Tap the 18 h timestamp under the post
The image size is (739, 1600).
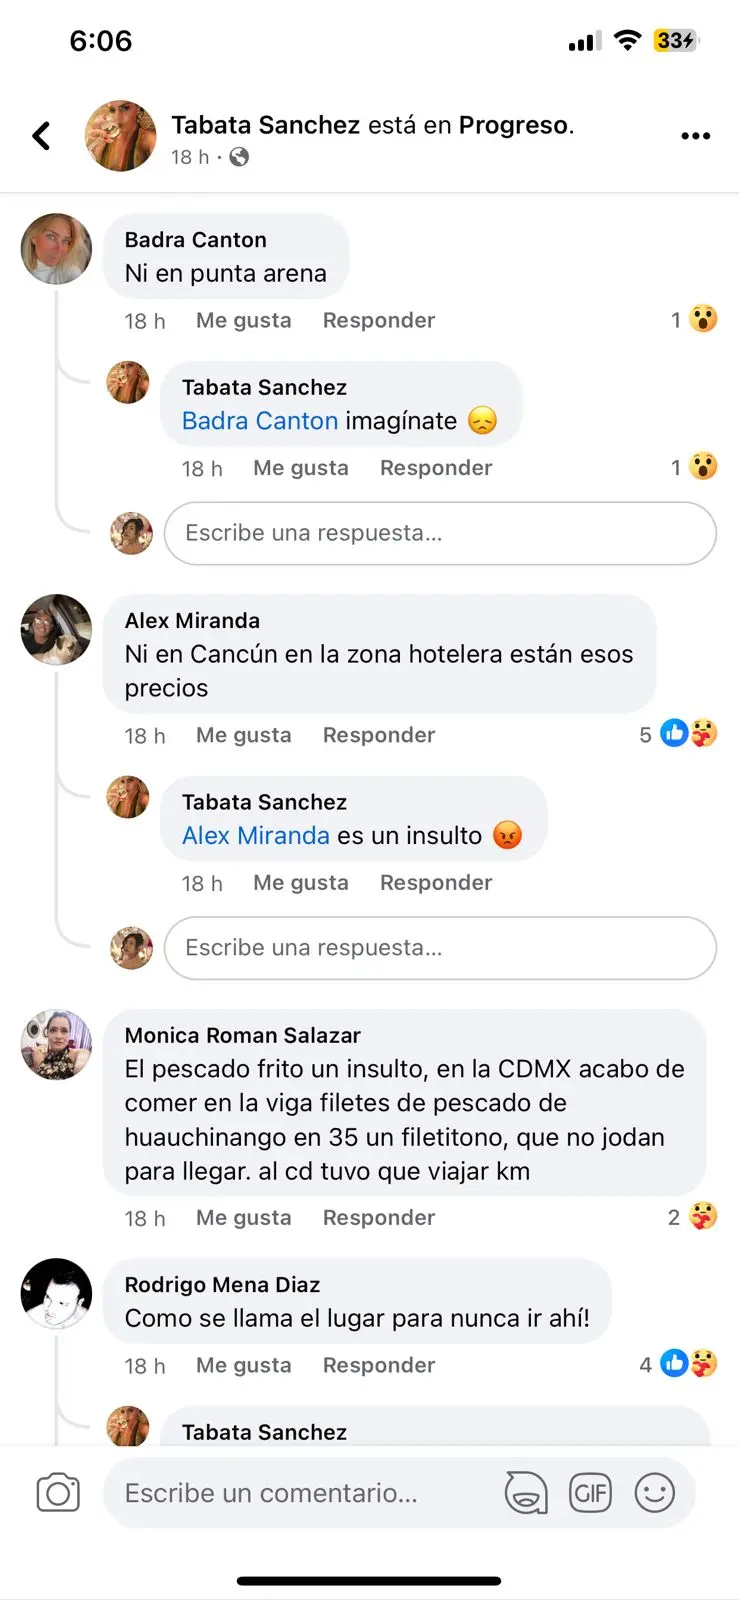point(190,157)
